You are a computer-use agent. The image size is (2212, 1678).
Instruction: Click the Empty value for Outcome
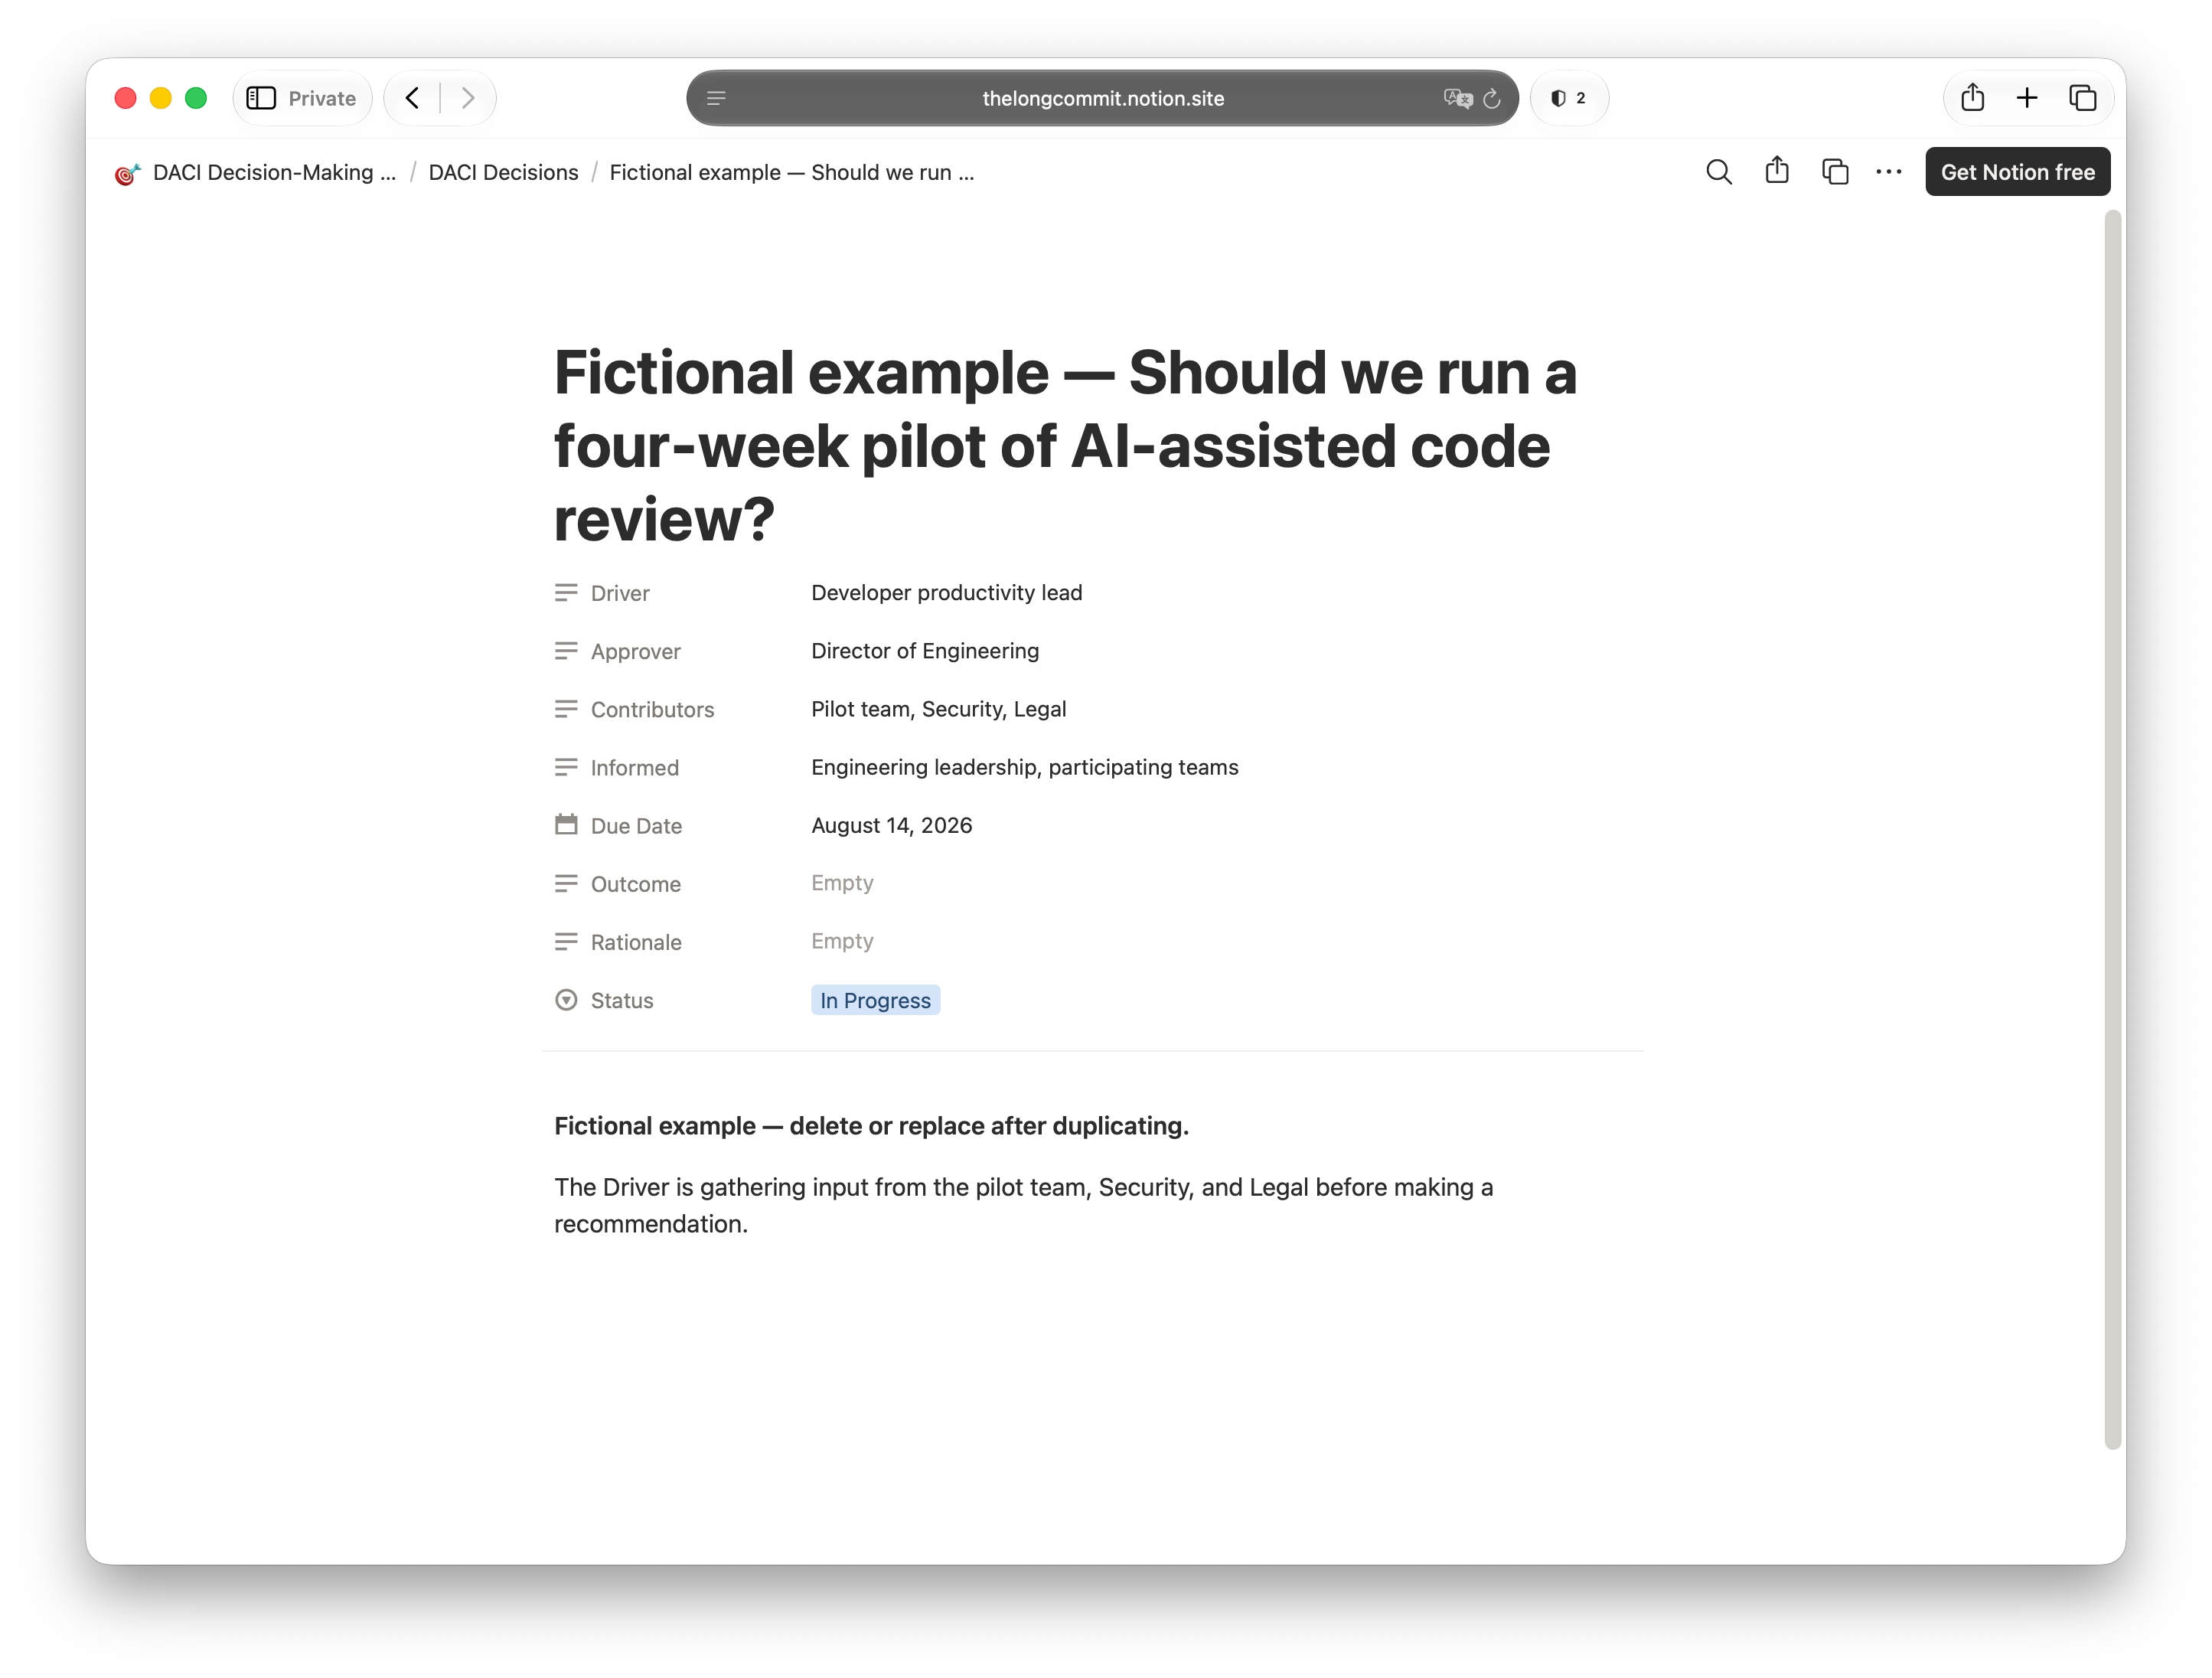pos(842,883)
